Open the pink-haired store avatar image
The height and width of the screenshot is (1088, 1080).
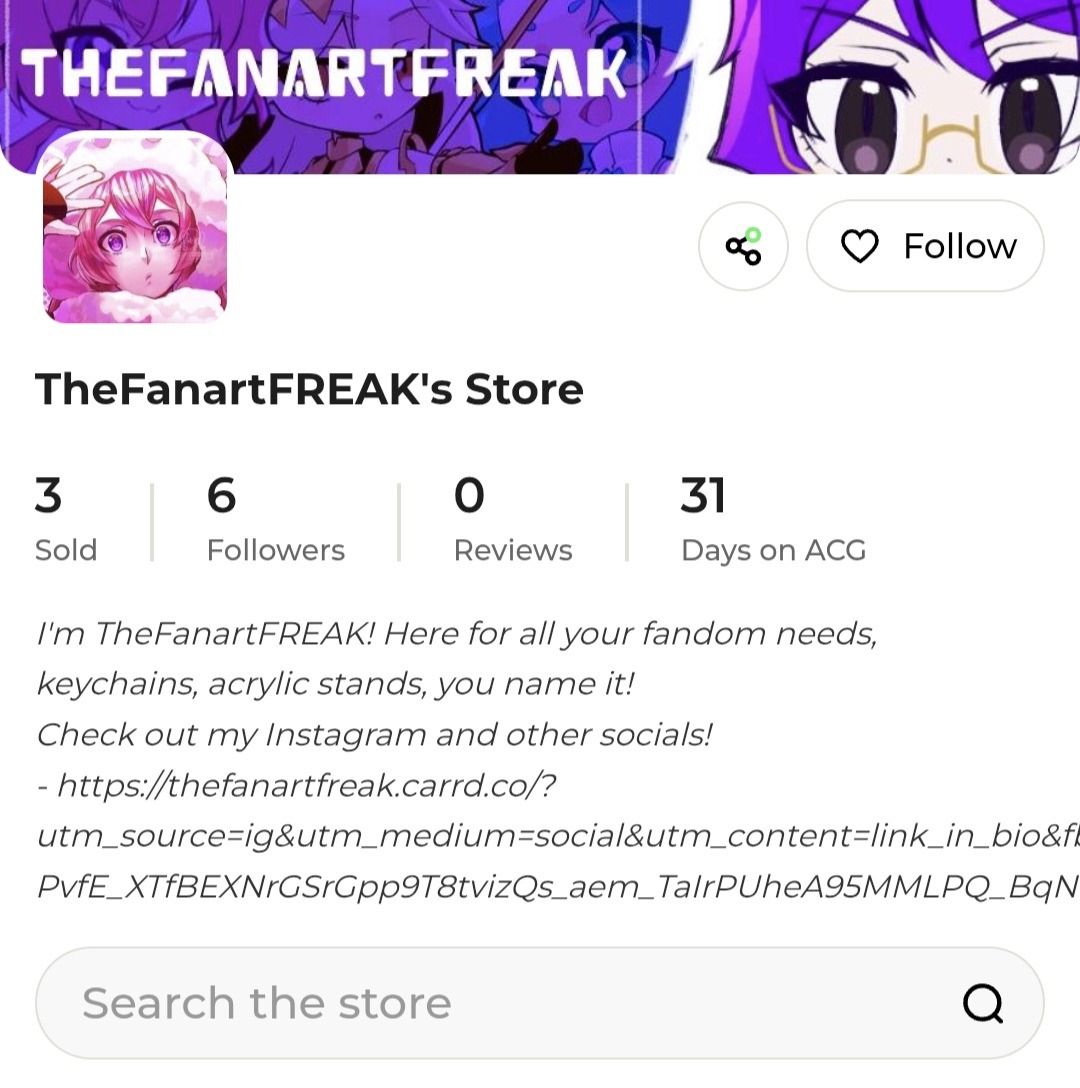(135, 229)
